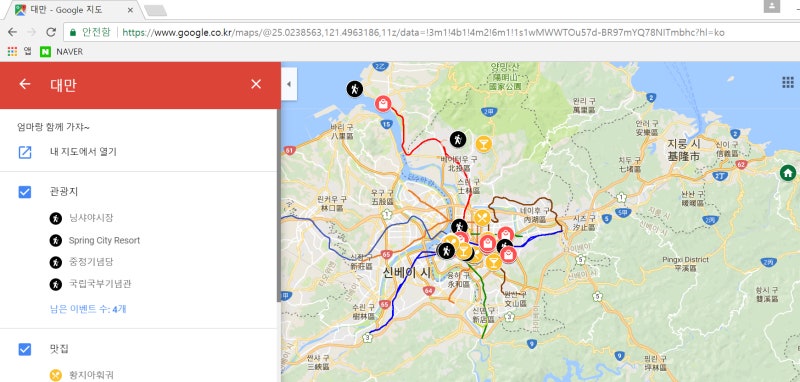Screen dimensions: 800x382
Task: Click the back arrow beside 대만 title
Action: (x=24, y=84)
